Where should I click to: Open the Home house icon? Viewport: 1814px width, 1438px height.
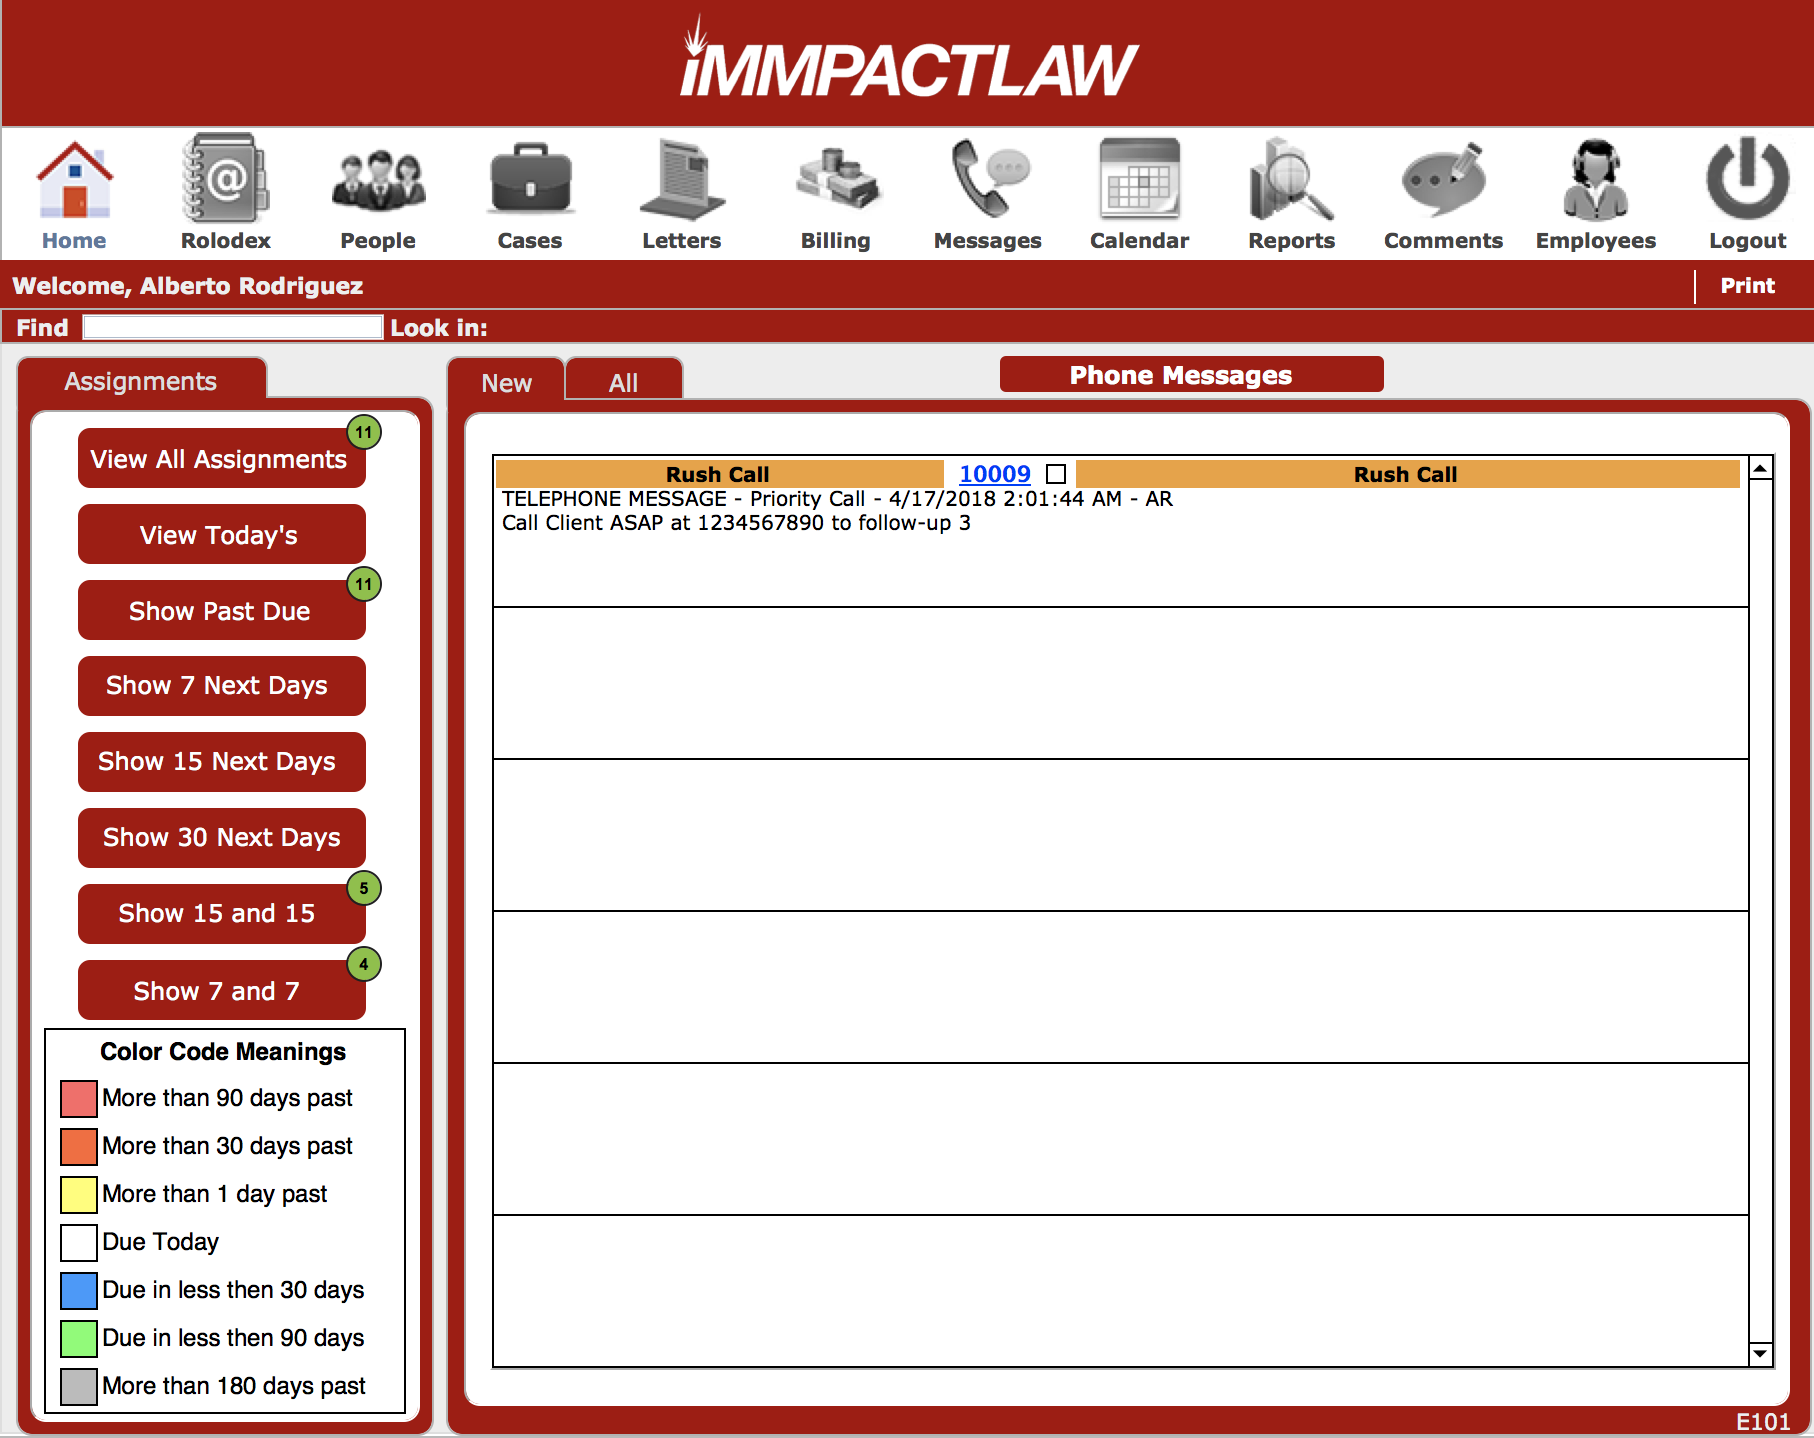click(74, 180)
